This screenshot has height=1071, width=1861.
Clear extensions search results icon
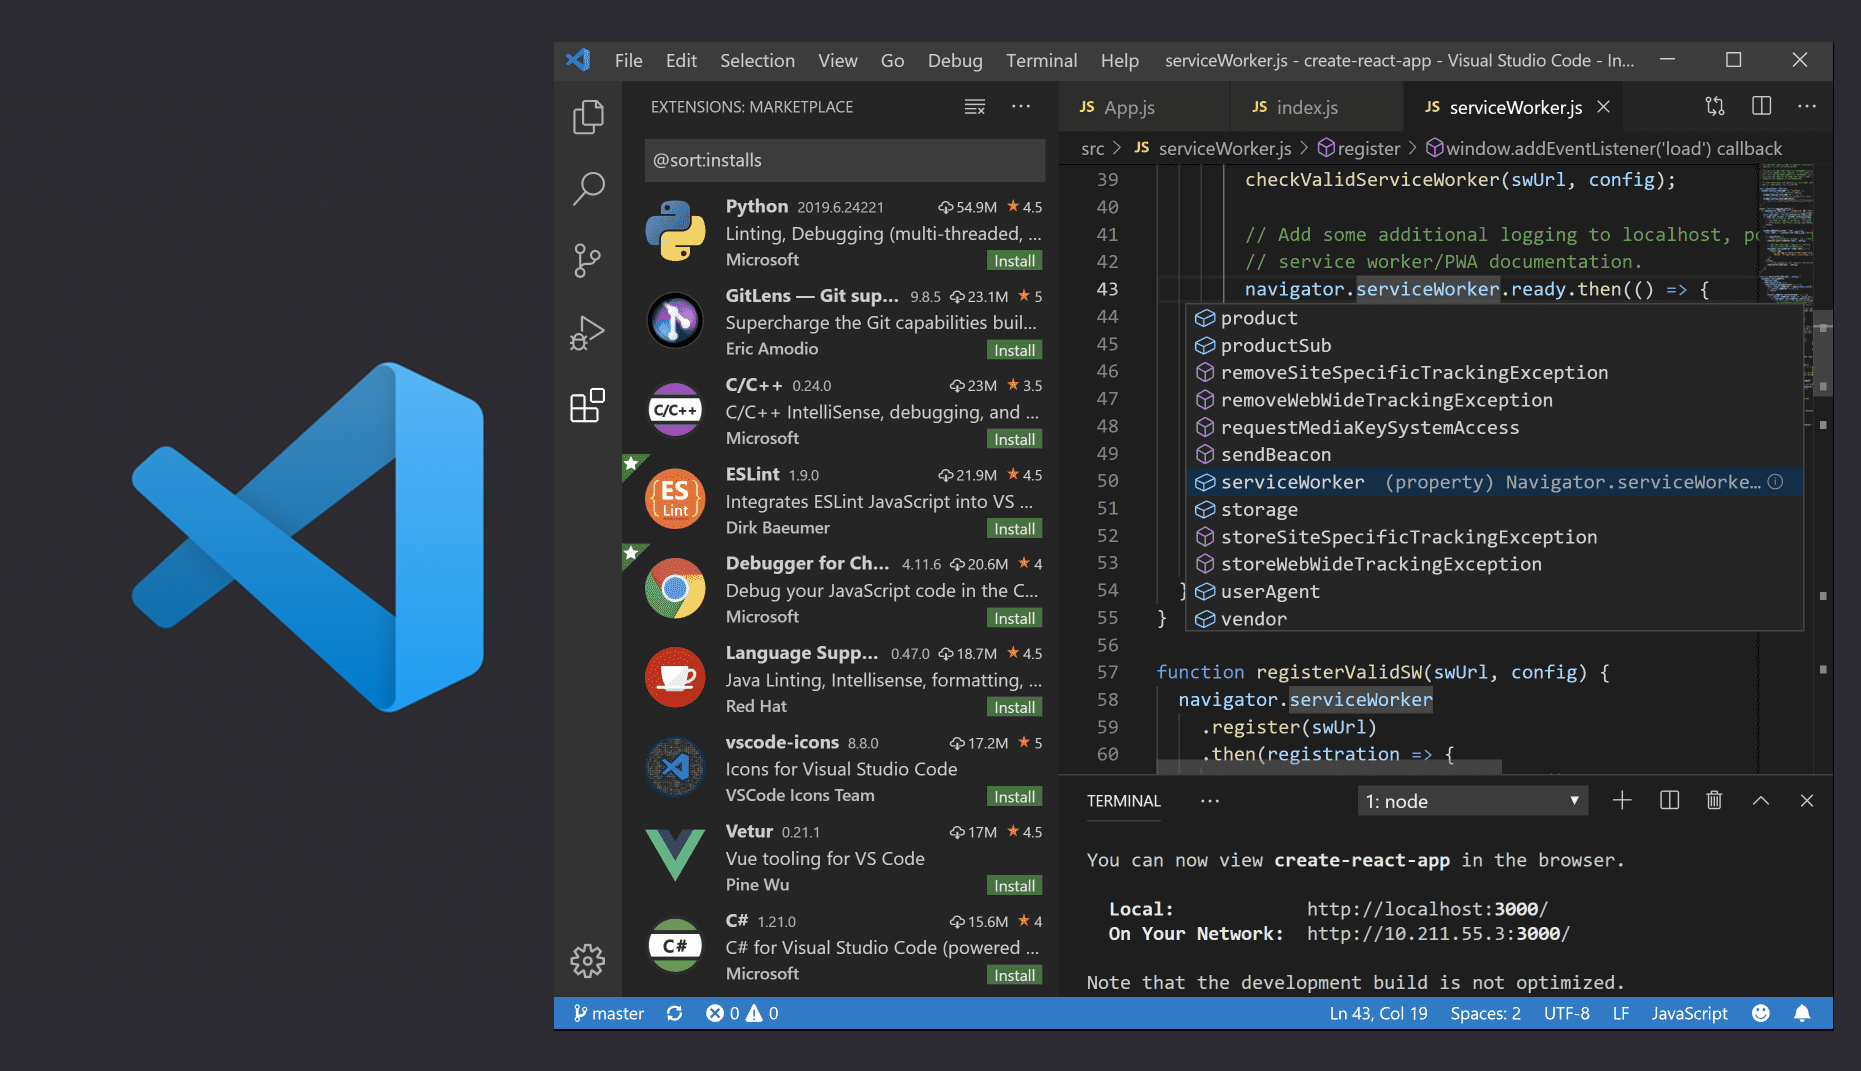pos(975,107)
